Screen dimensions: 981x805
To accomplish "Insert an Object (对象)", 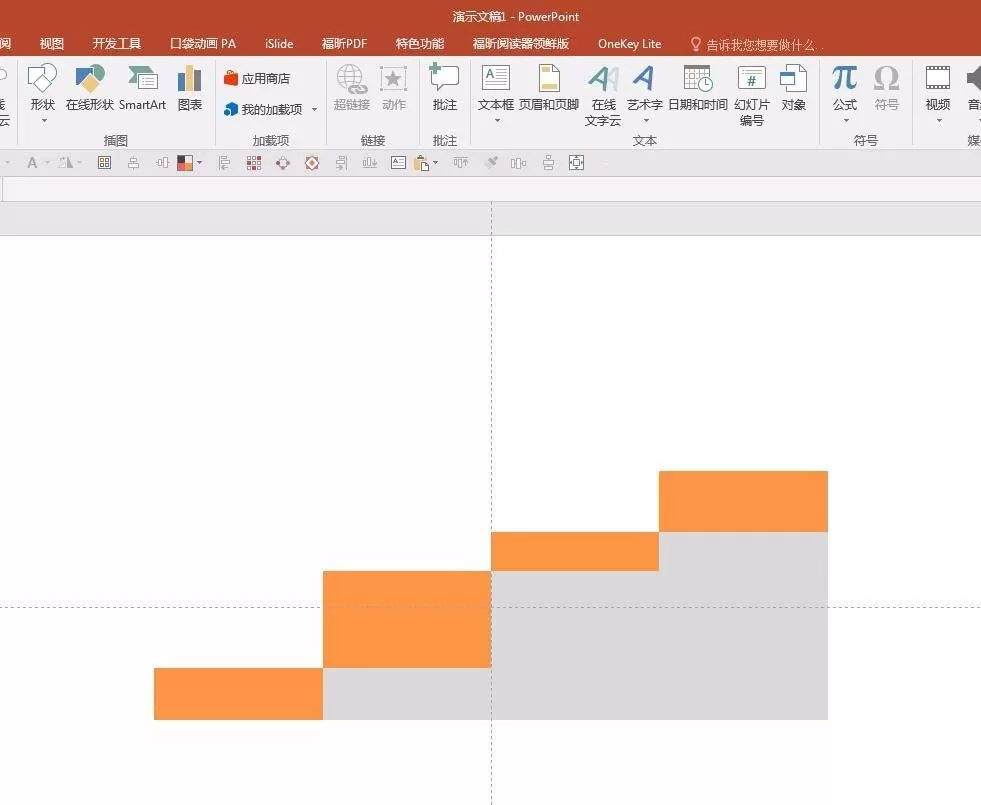I will pos(793,88).
